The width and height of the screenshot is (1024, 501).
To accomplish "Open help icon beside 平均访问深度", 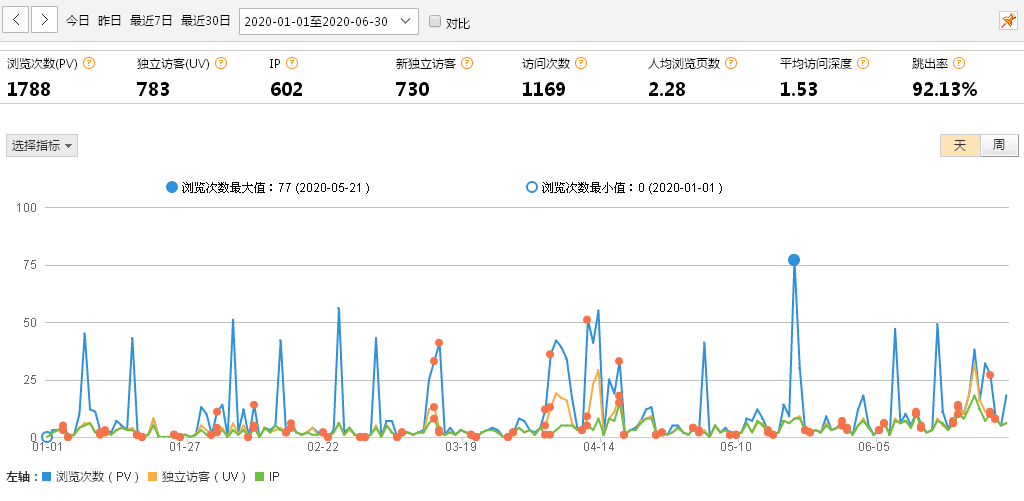I will [x=863, y=63].
